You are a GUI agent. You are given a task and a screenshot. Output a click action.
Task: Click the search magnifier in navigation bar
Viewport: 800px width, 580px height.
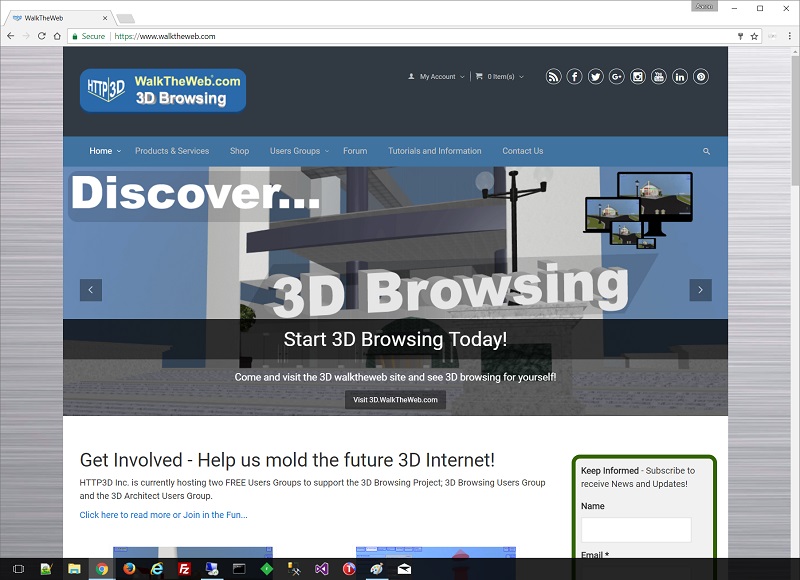click(x=706, y=152)
